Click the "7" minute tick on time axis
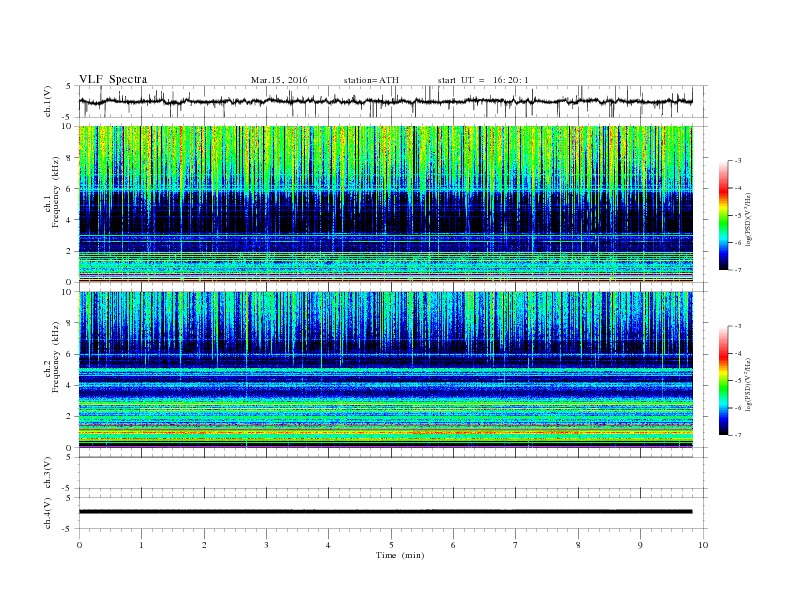Screen dimensions: 792x612 [x=515, y=545]
